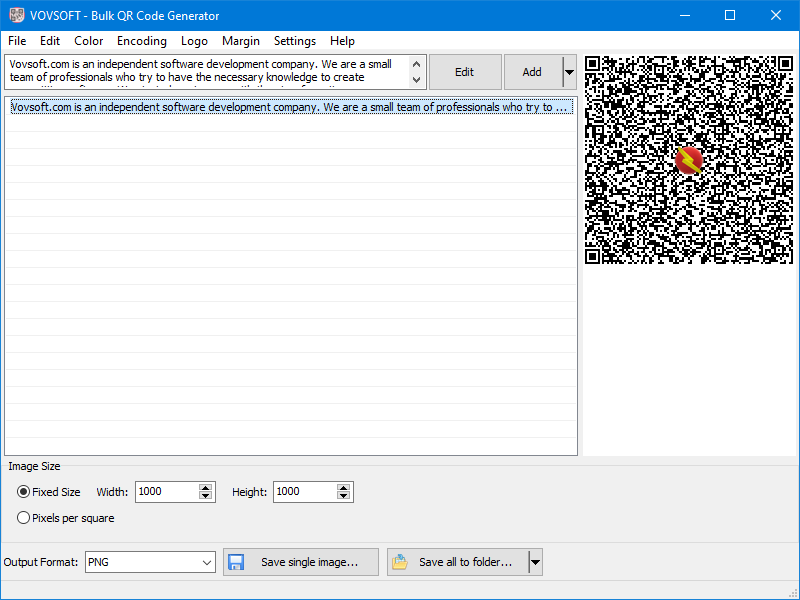This screenshot has height=600, width=800.
Task: Open the dropdown arrow next to Add
Action: point(568,71)
